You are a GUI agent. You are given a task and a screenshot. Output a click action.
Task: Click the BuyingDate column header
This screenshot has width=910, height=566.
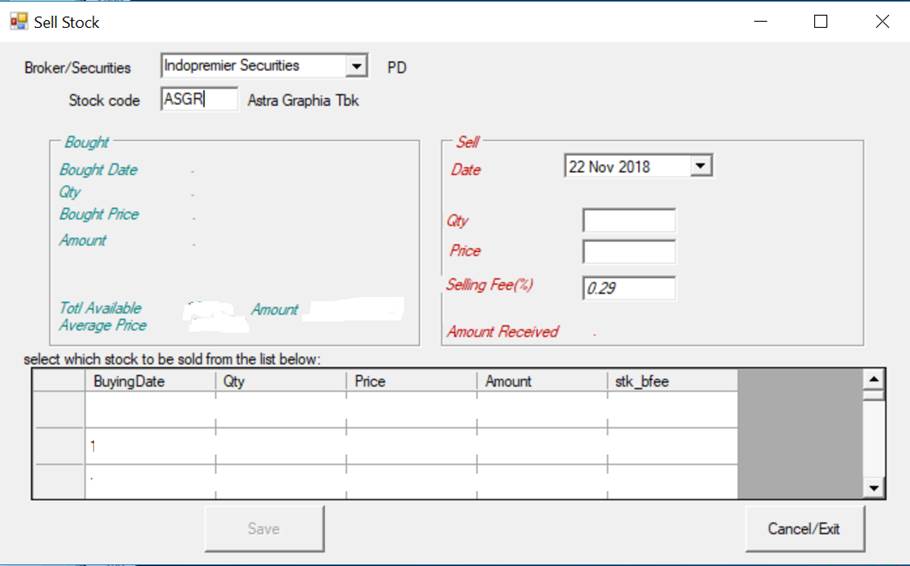click(150, 381)
